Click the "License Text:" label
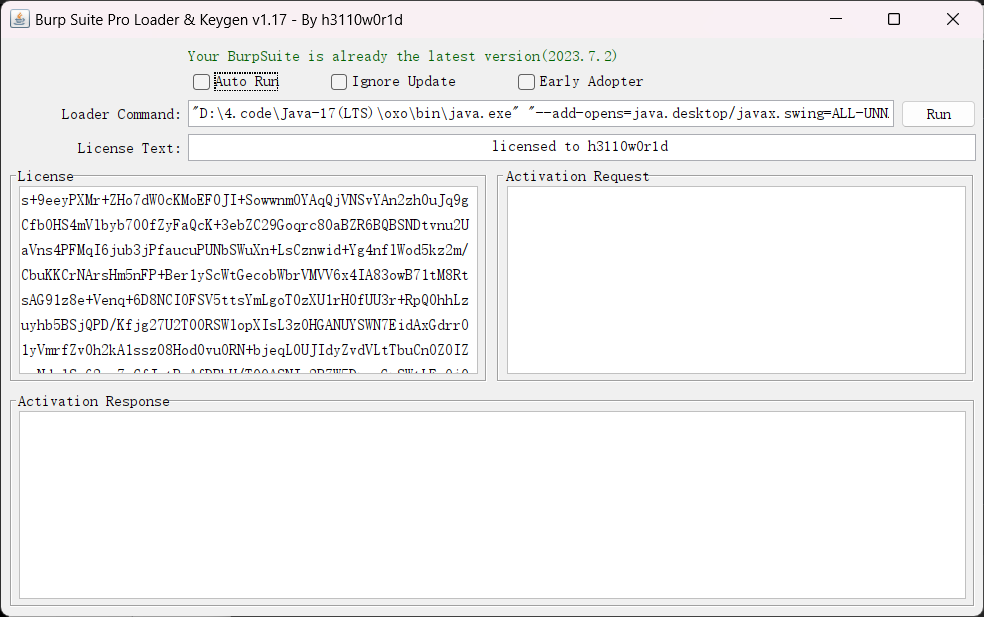Screen dimensions: 984x617 tap(129, 148)
